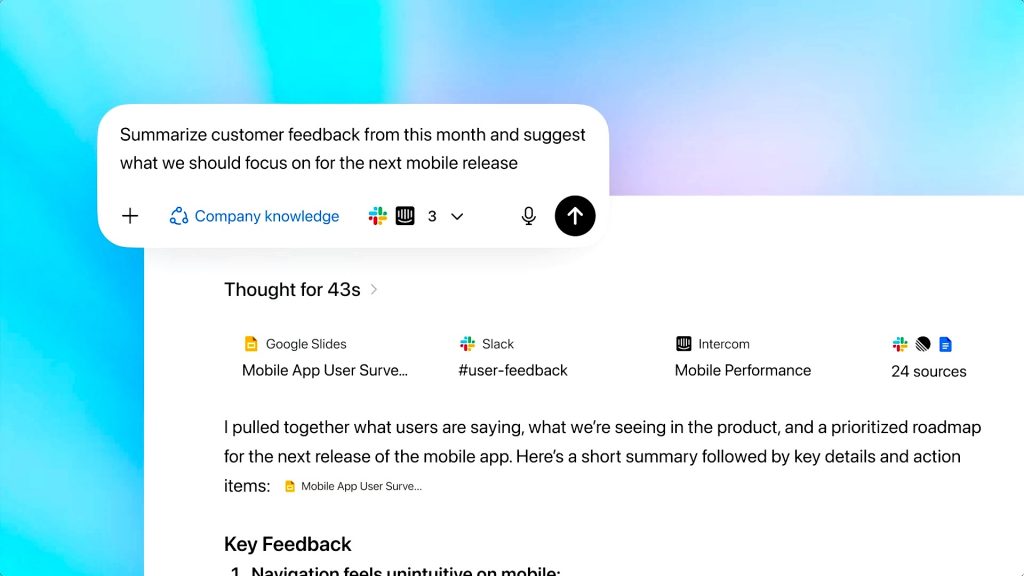Open the #user-feedback Slack source

coord(513,370)
